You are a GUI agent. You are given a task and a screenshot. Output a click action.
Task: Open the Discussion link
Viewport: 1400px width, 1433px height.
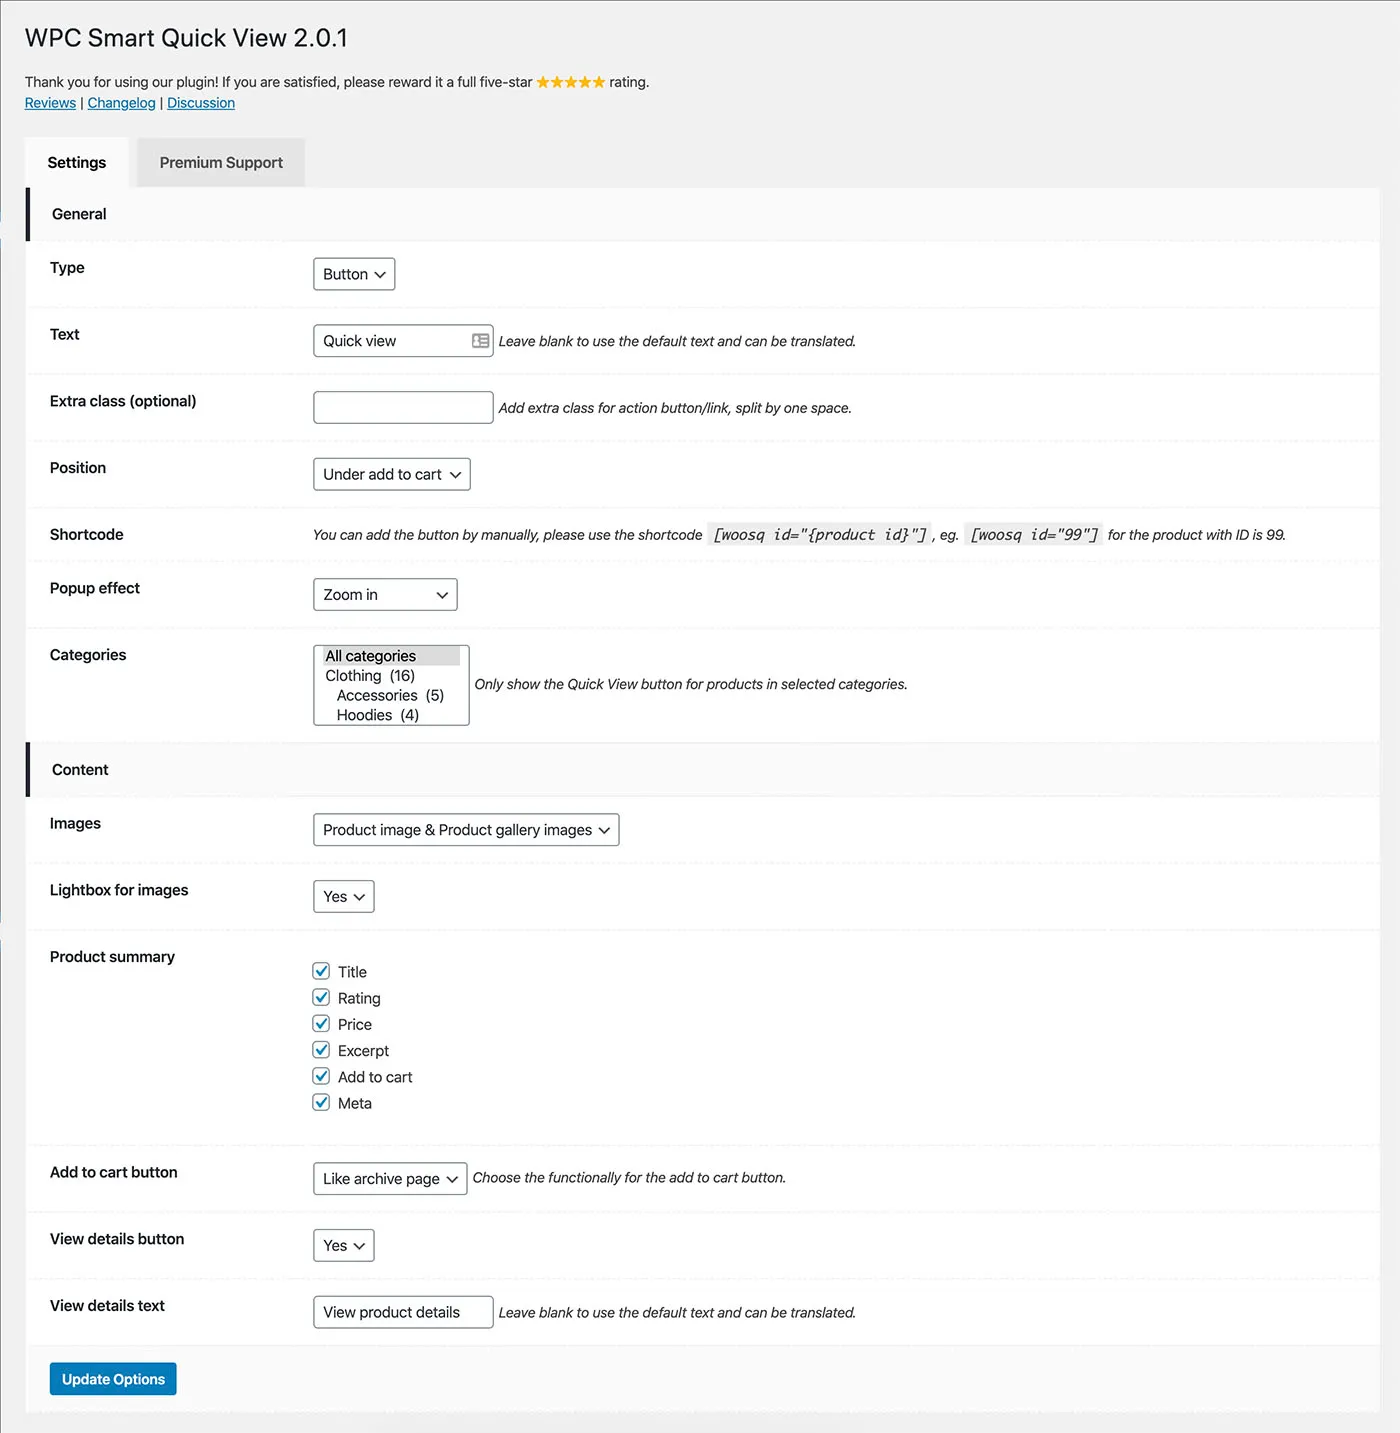point(201,103)
